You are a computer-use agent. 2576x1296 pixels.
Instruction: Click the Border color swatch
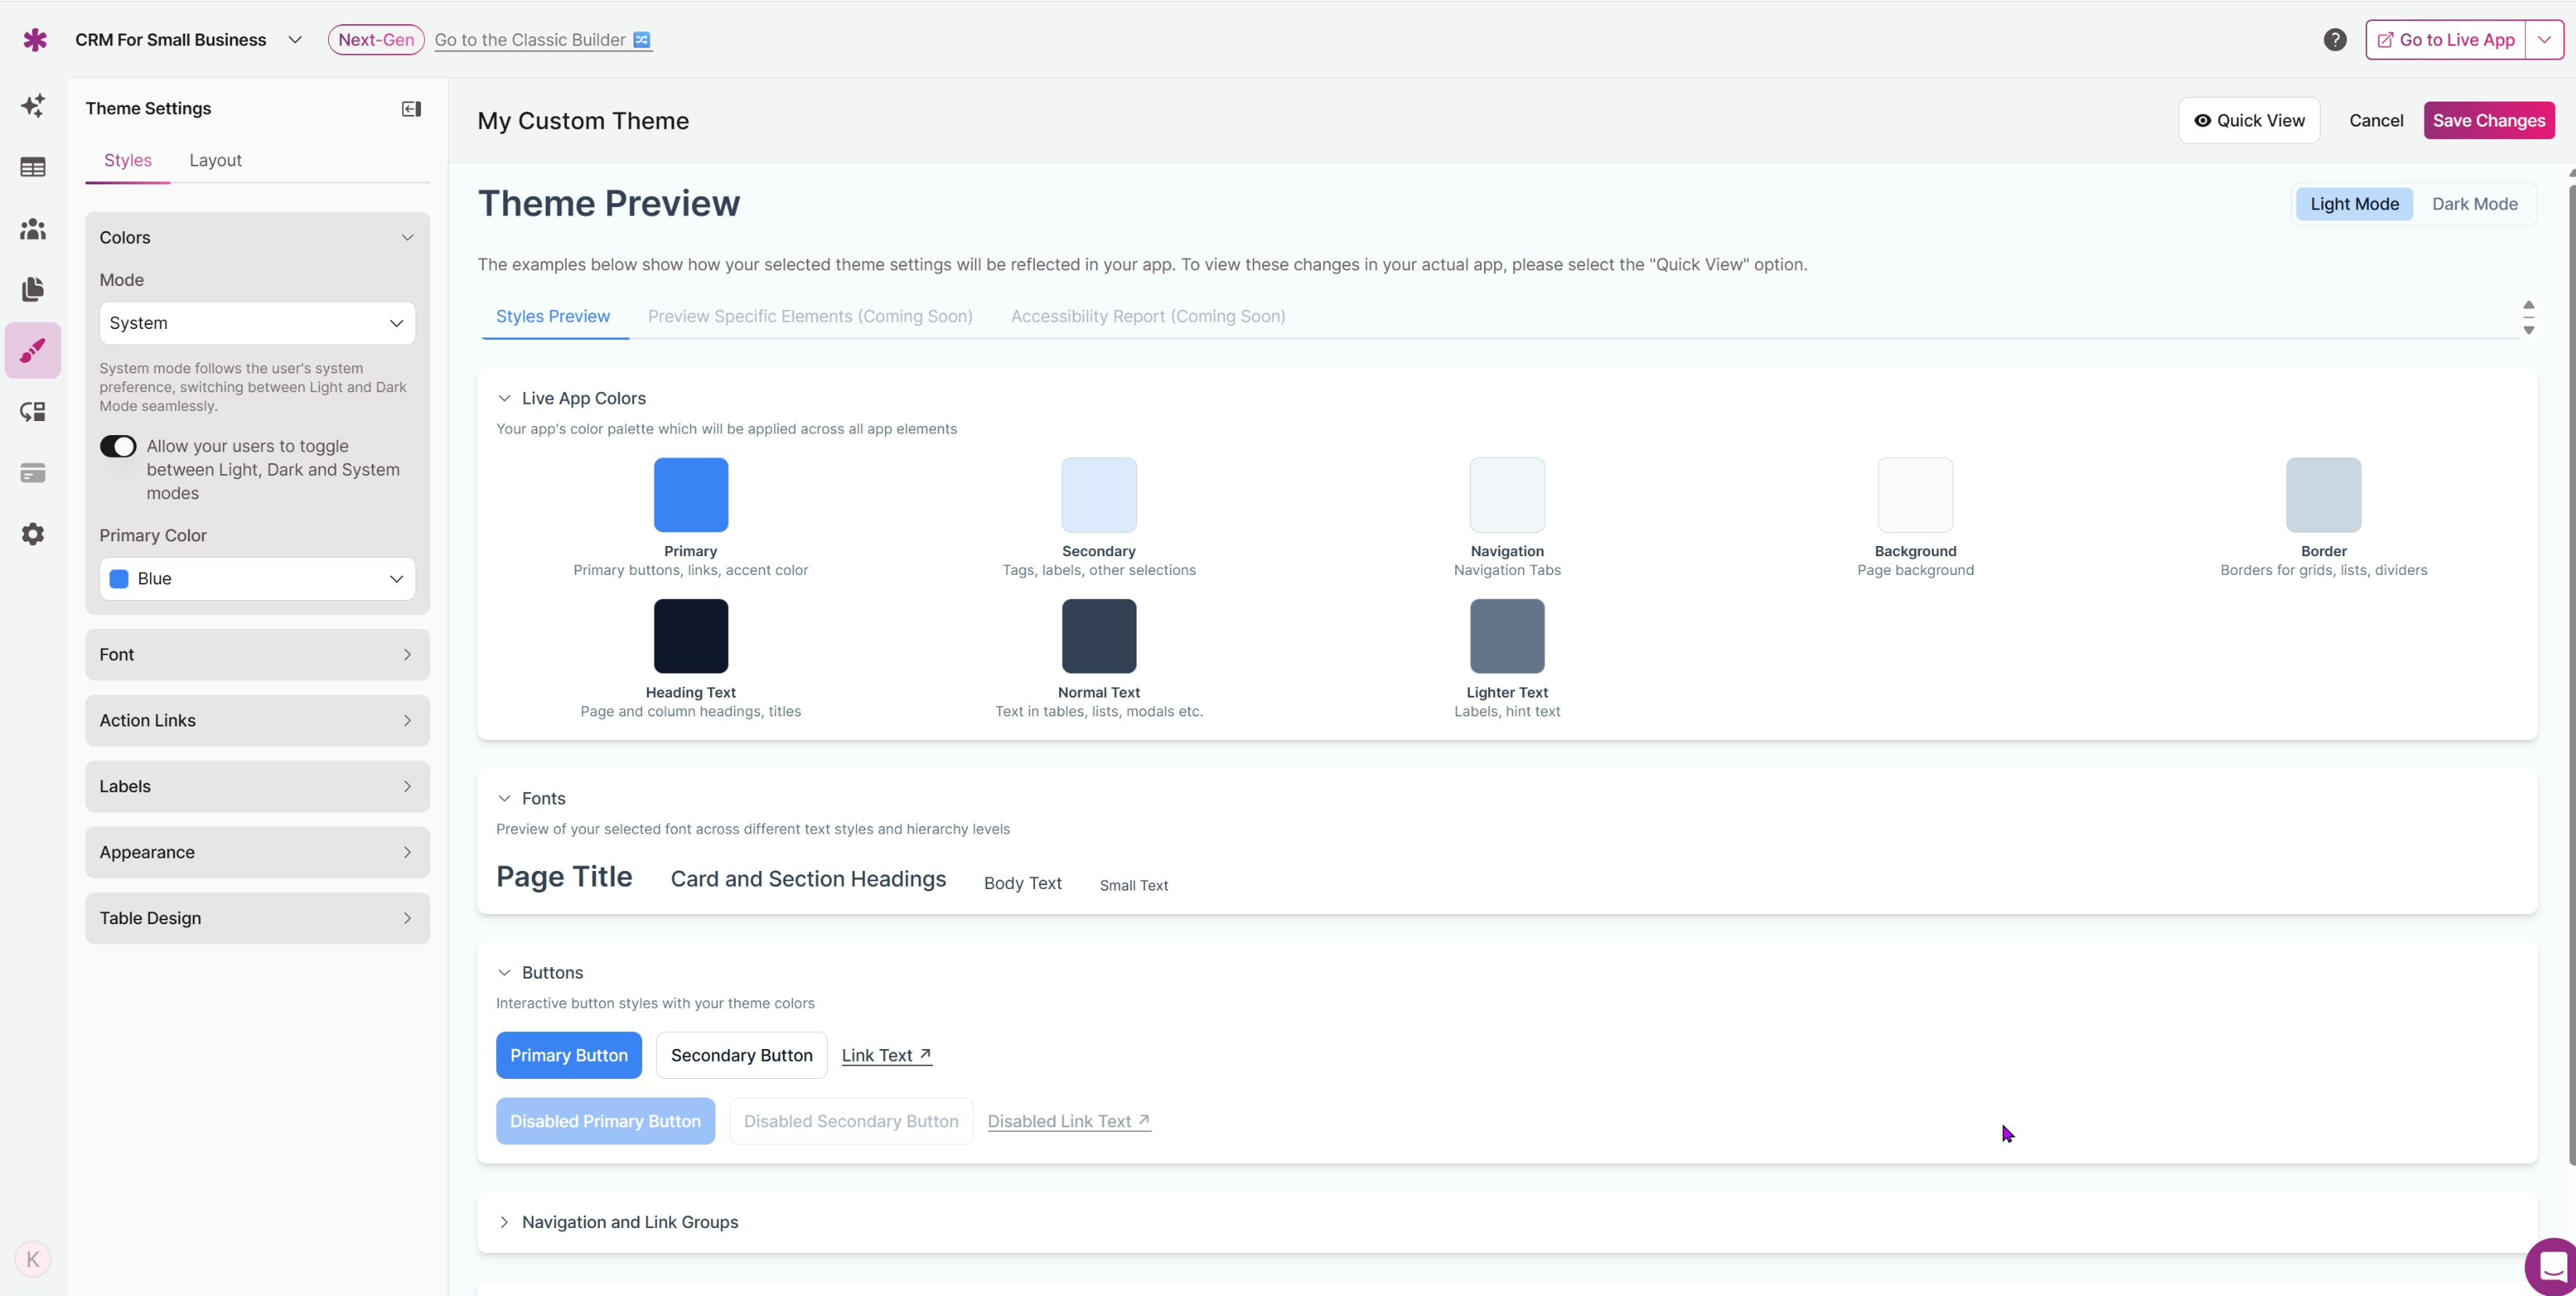point(2323,495)
